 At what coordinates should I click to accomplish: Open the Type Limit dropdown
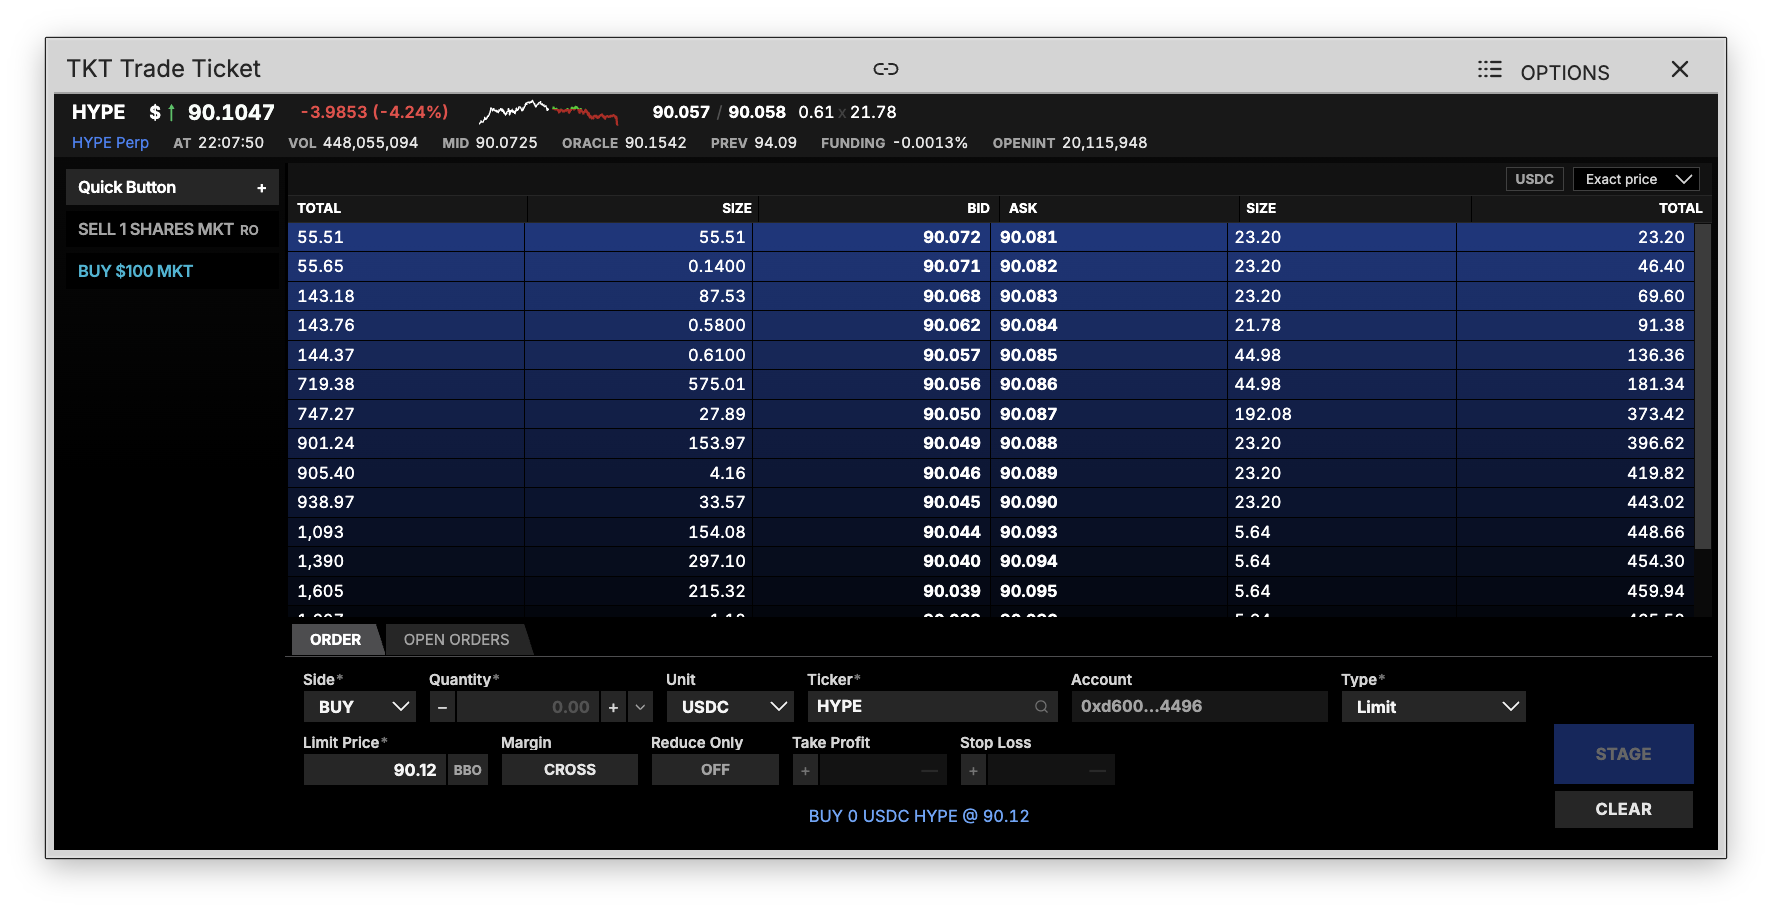click(x=1433, y=707)
